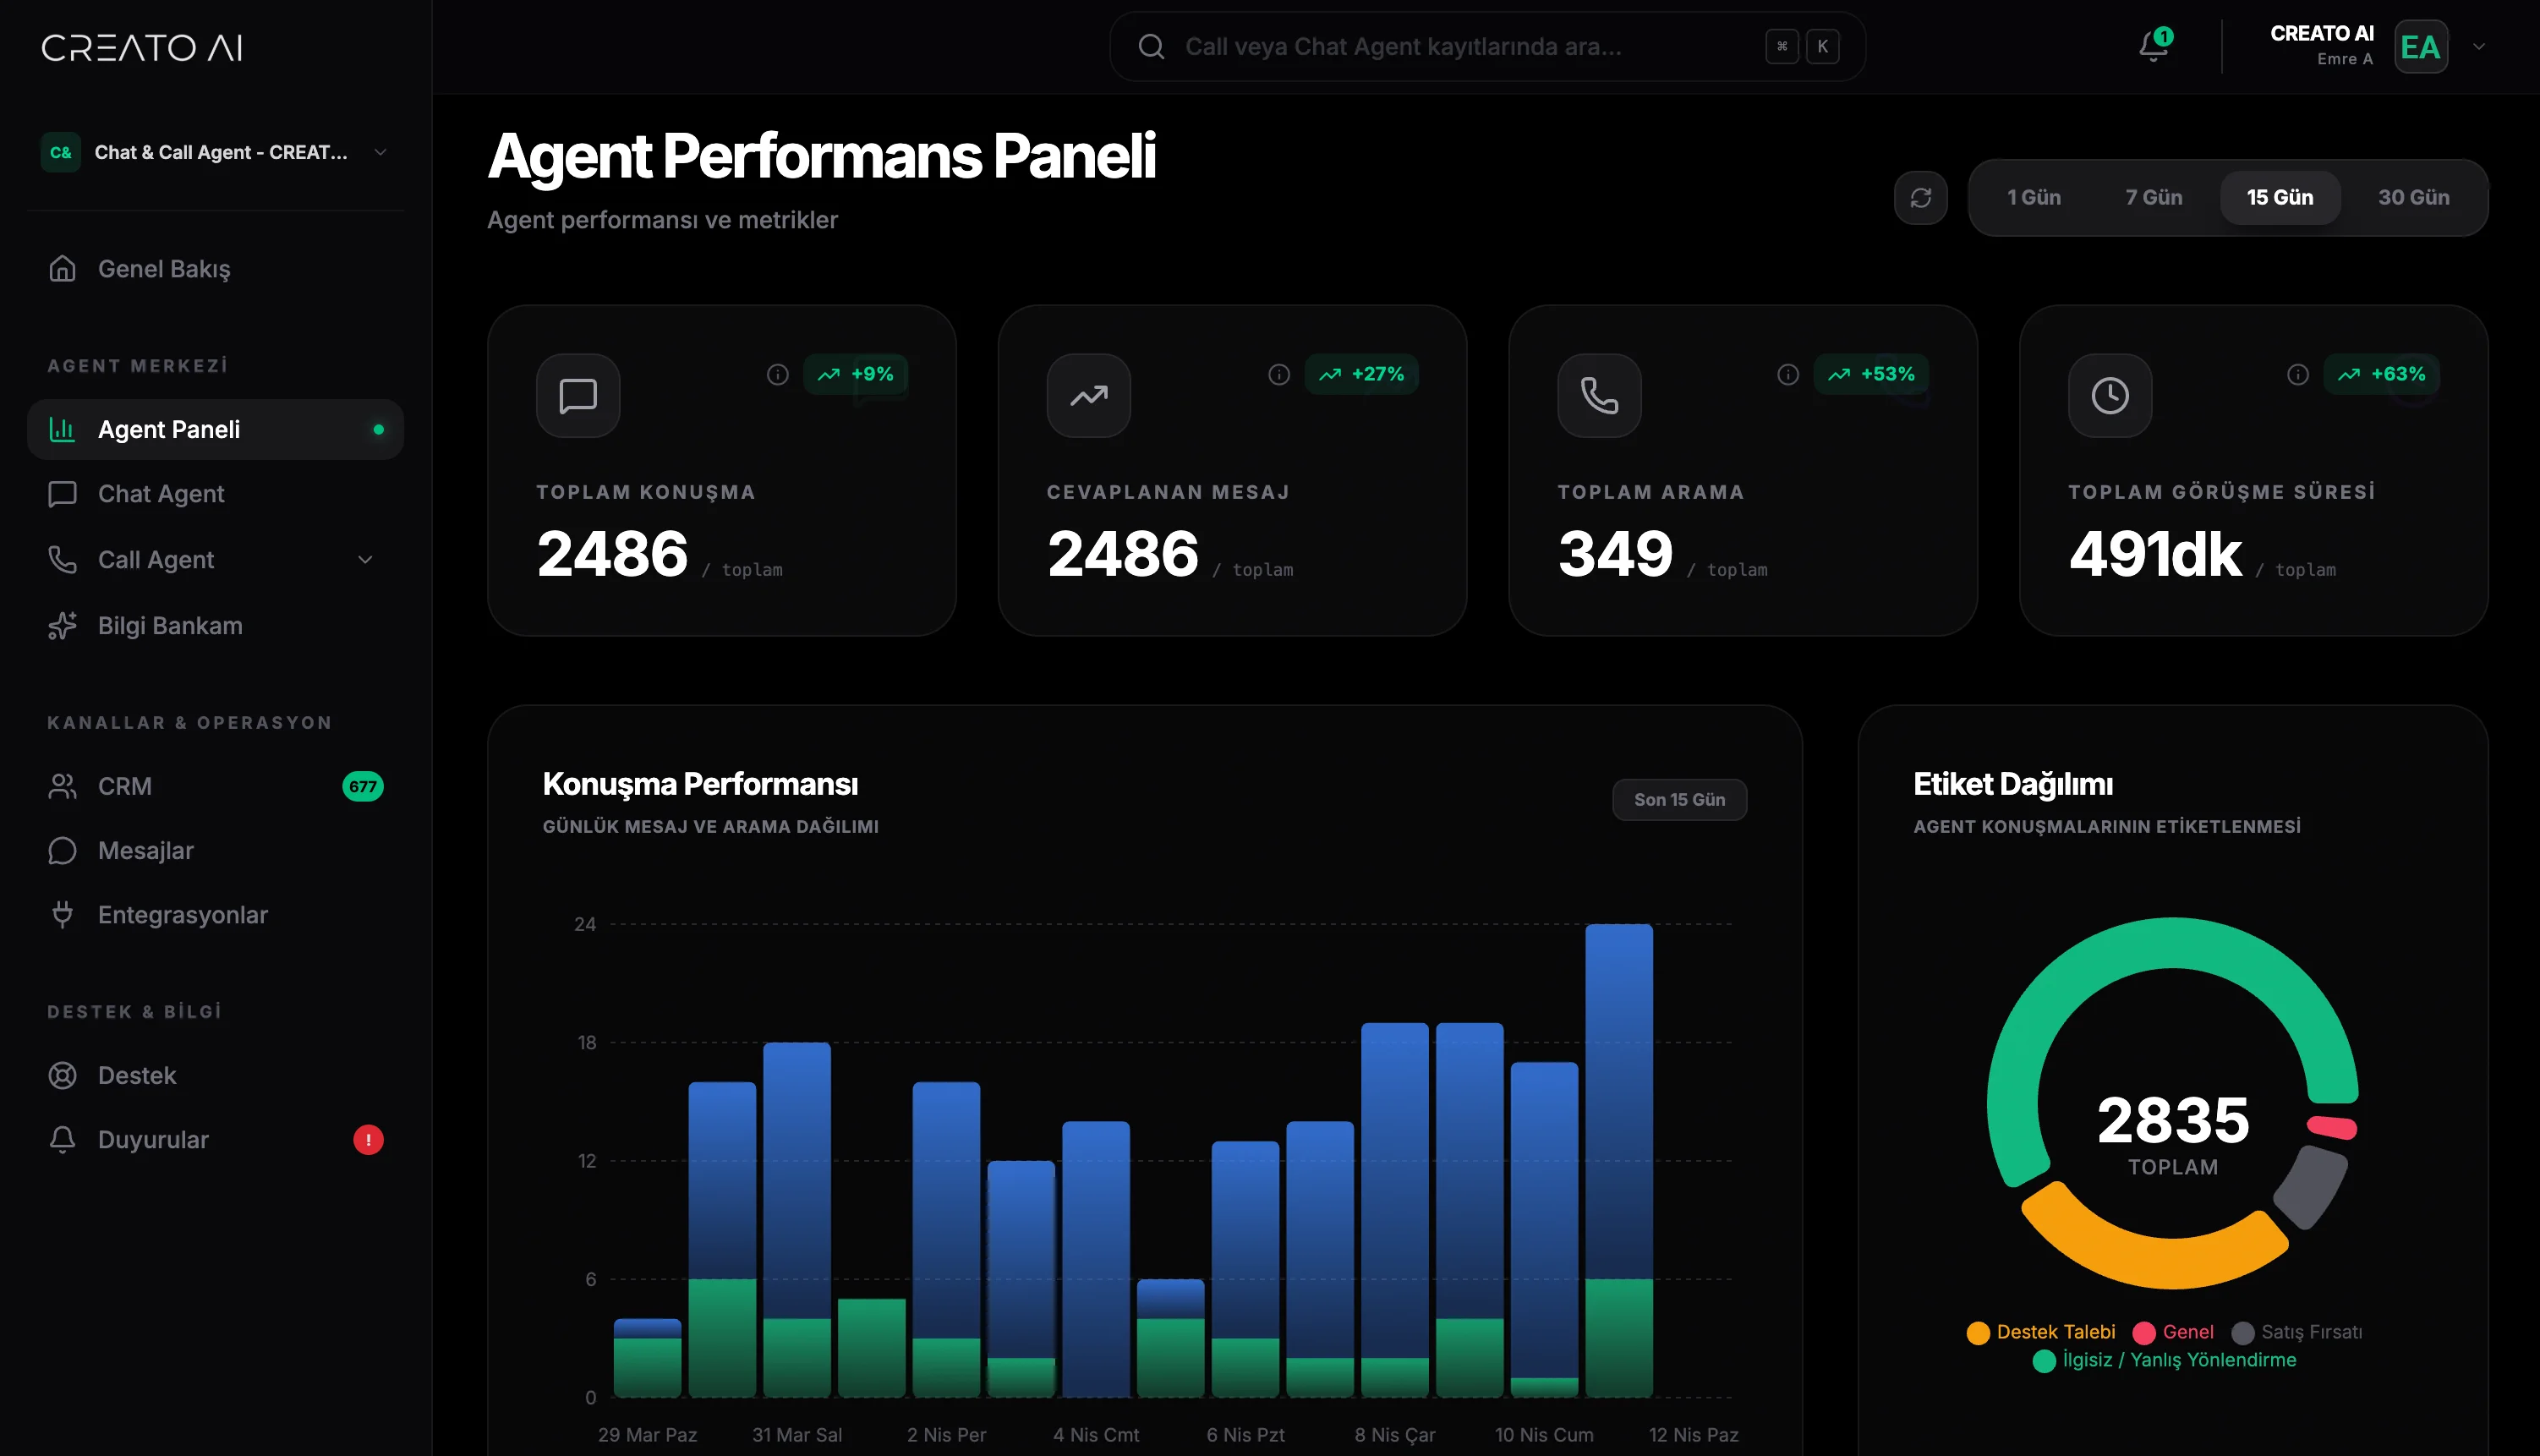Click the CREATO AI logo

(141, 47)
